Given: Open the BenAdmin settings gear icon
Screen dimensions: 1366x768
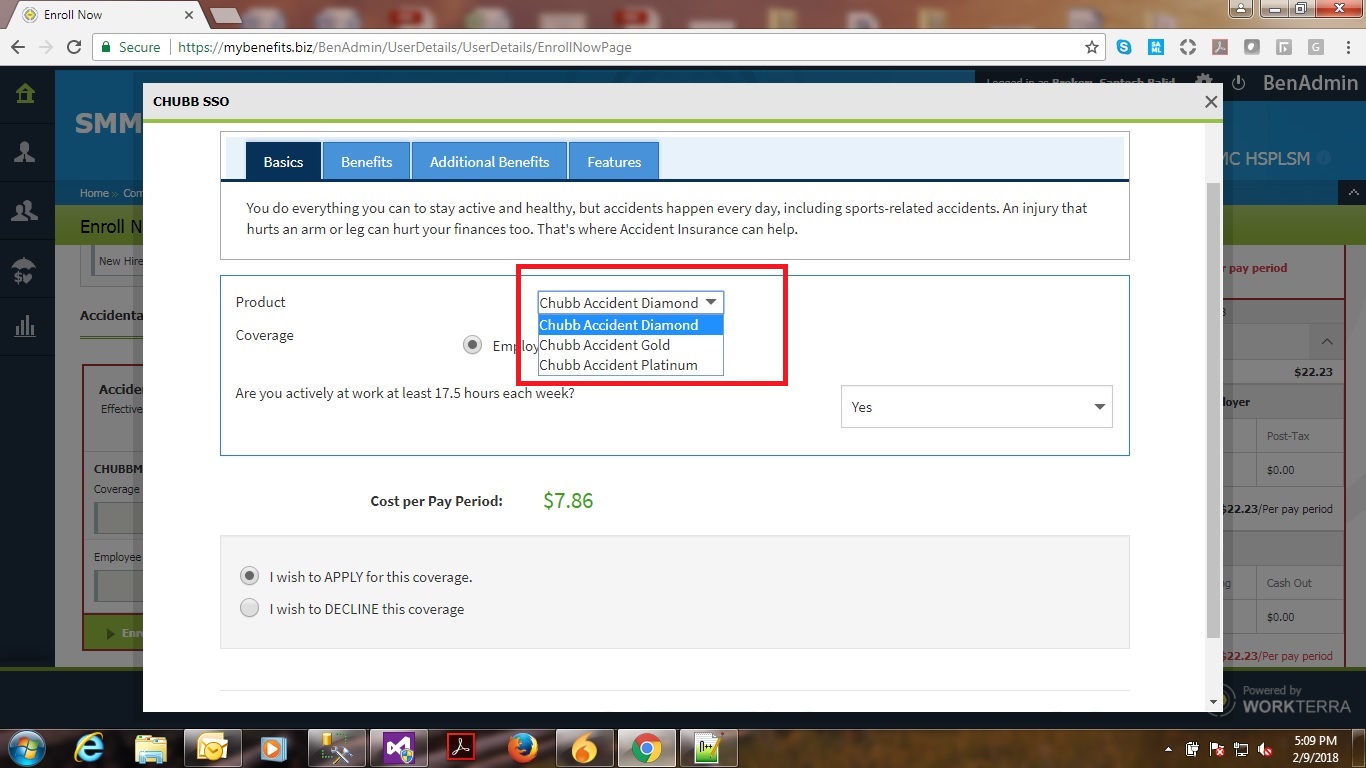Looking at the screenshot, I should click(x=1204, y=82).
